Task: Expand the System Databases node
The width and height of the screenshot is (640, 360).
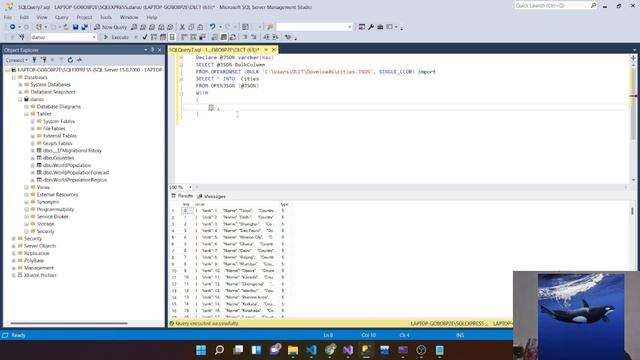Action: coord(20,84)
